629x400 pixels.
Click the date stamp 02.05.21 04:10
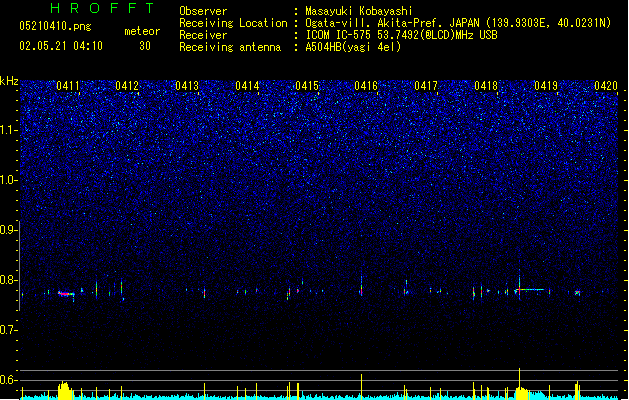pyautogui.click(x=61, y=46)
